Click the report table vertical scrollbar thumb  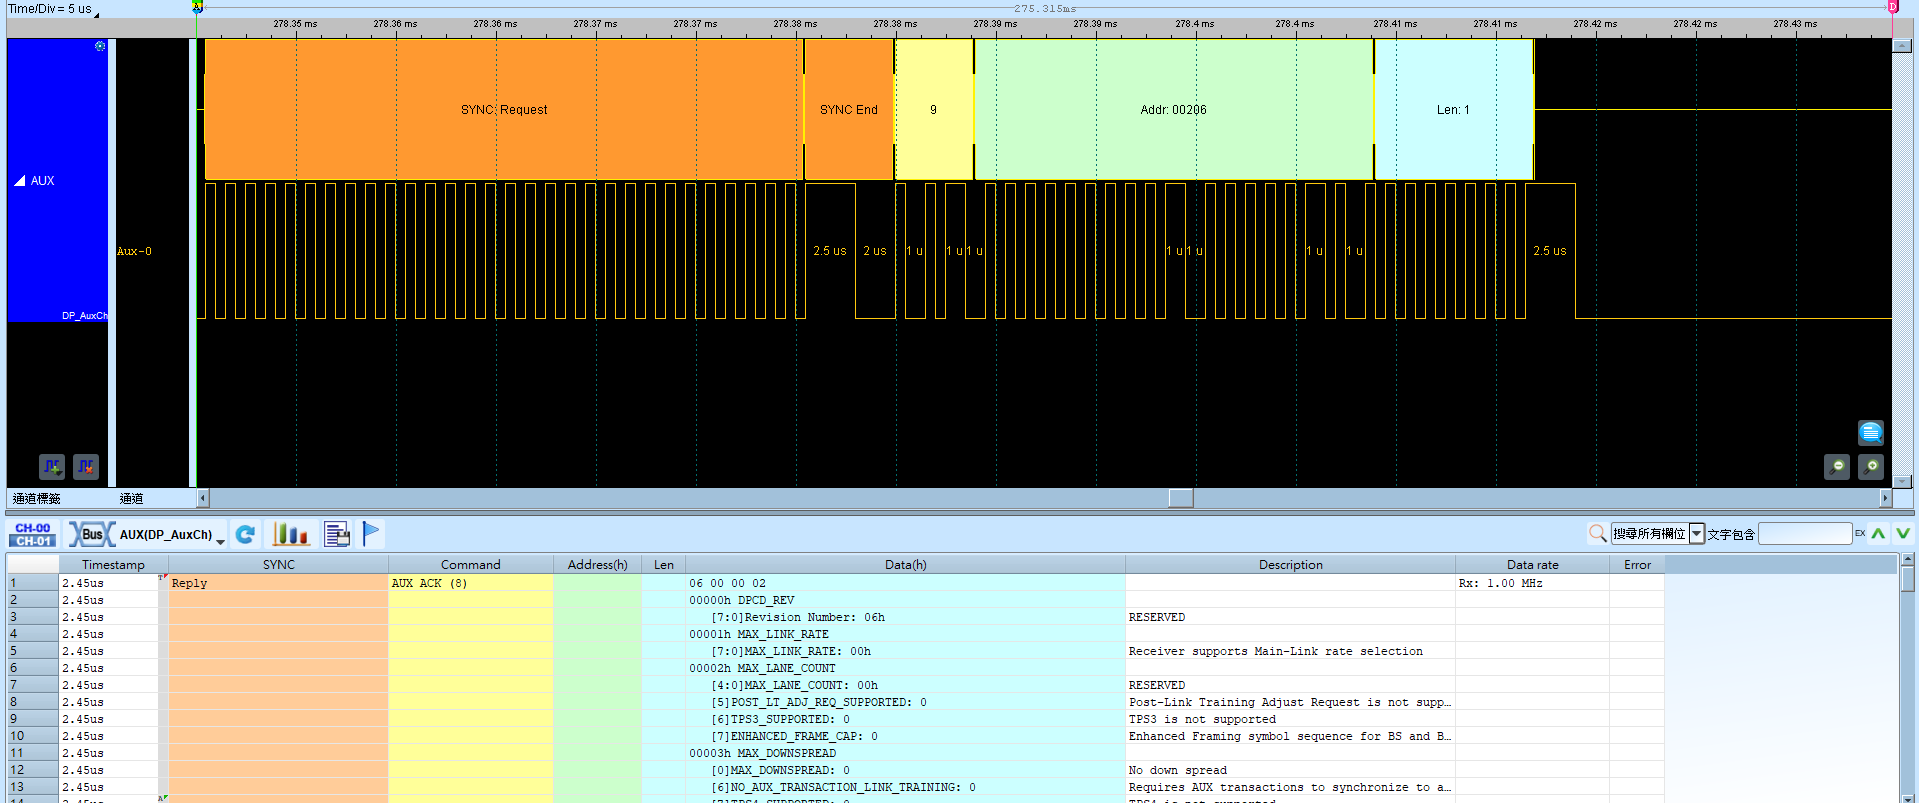point(1908,579)
